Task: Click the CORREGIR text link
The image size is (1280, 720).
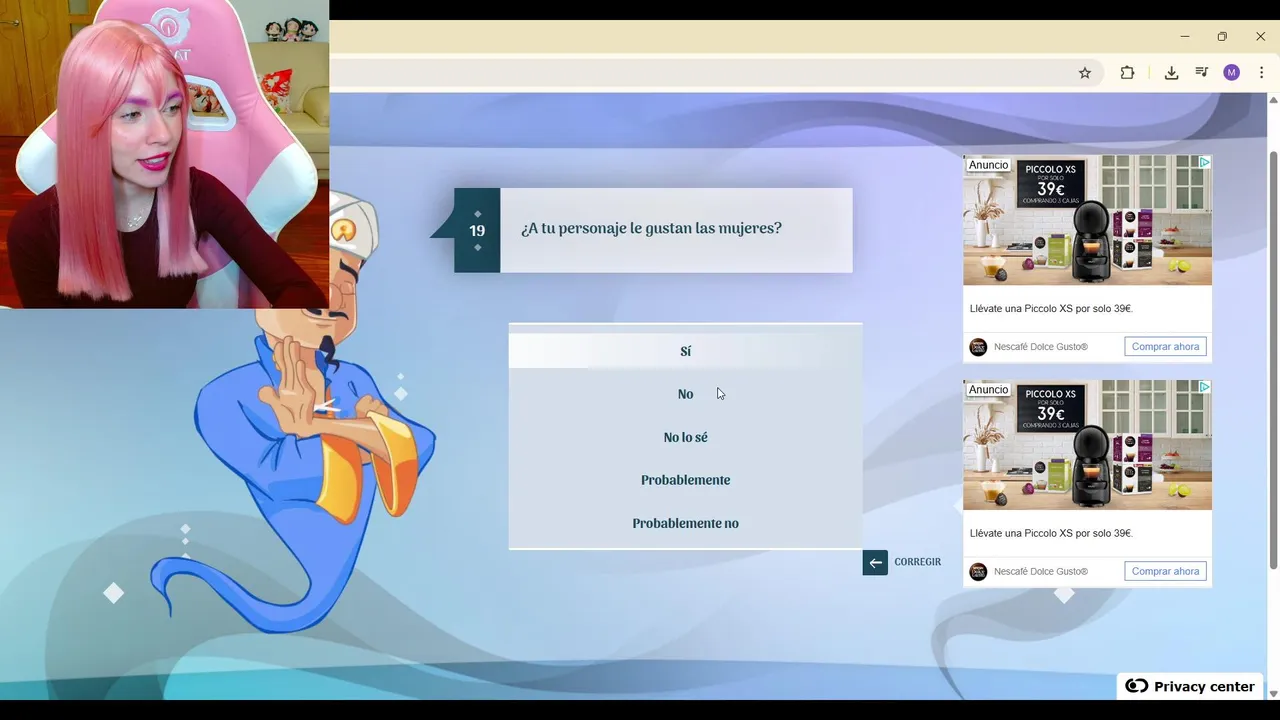Action: coord(918,562)
